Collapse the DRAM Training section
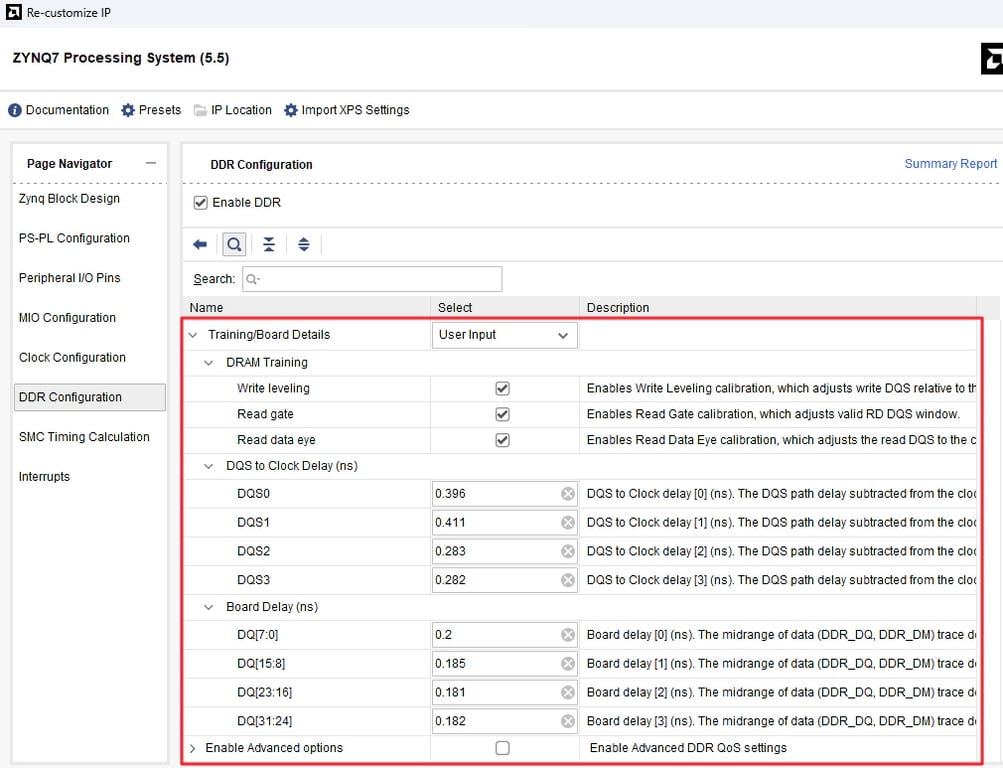 [209, 363]
